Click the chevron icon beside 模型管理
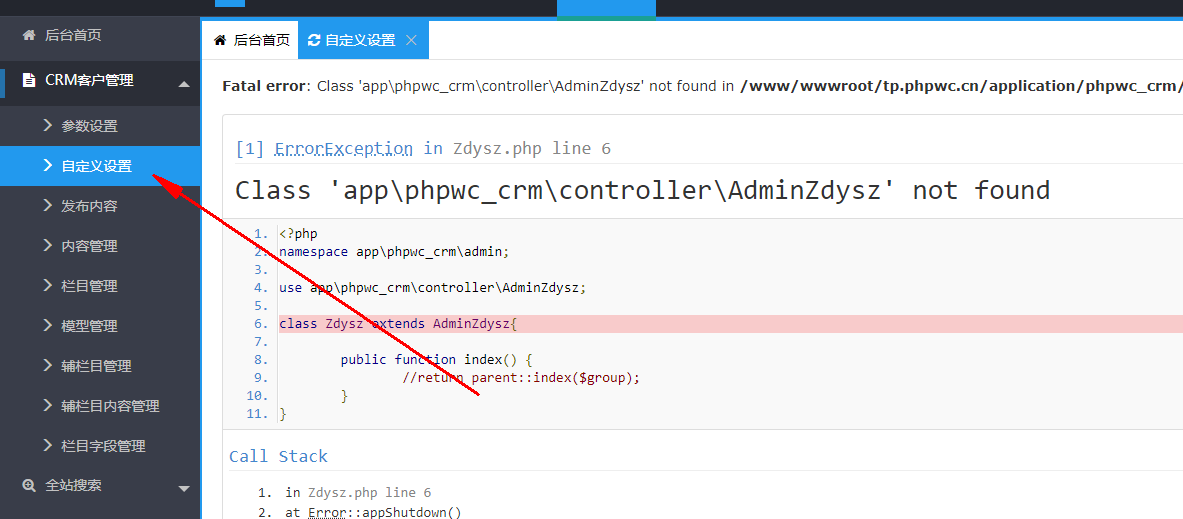 coord(48,325)
